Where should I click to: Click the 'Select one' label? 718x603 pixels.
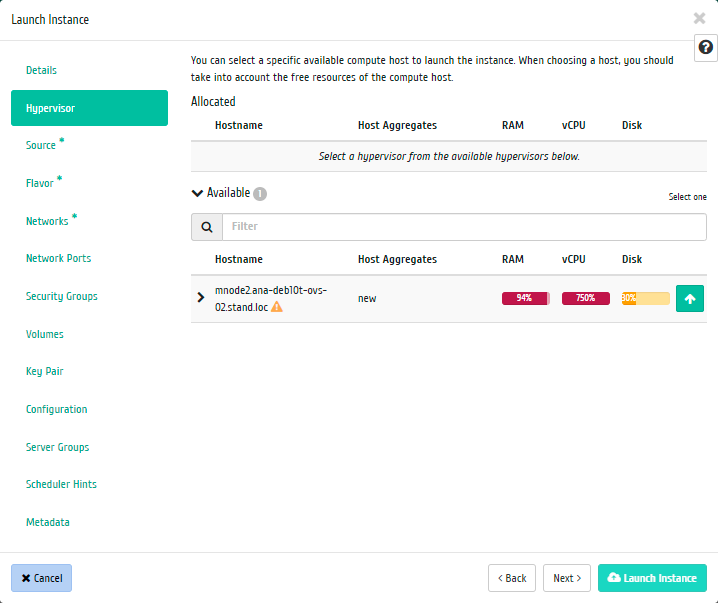pyautogui.click(x=687, y=197)
